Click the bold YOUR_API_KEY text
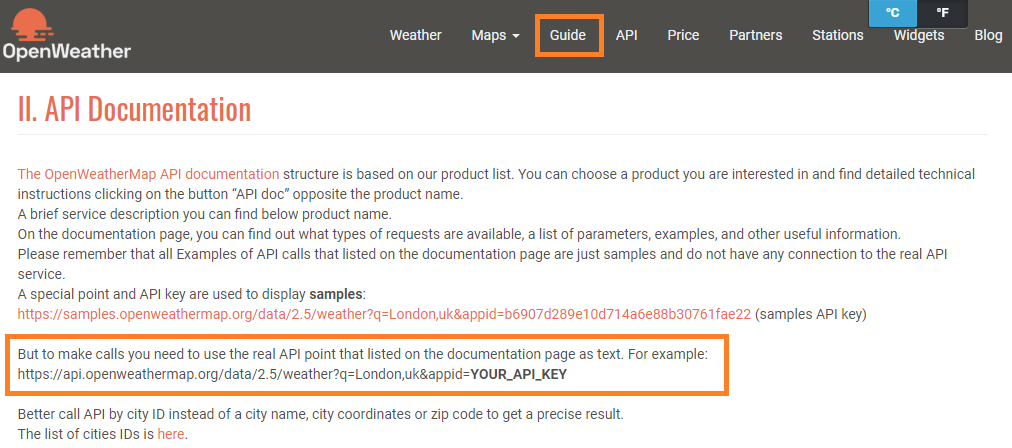 coord(519,374)
